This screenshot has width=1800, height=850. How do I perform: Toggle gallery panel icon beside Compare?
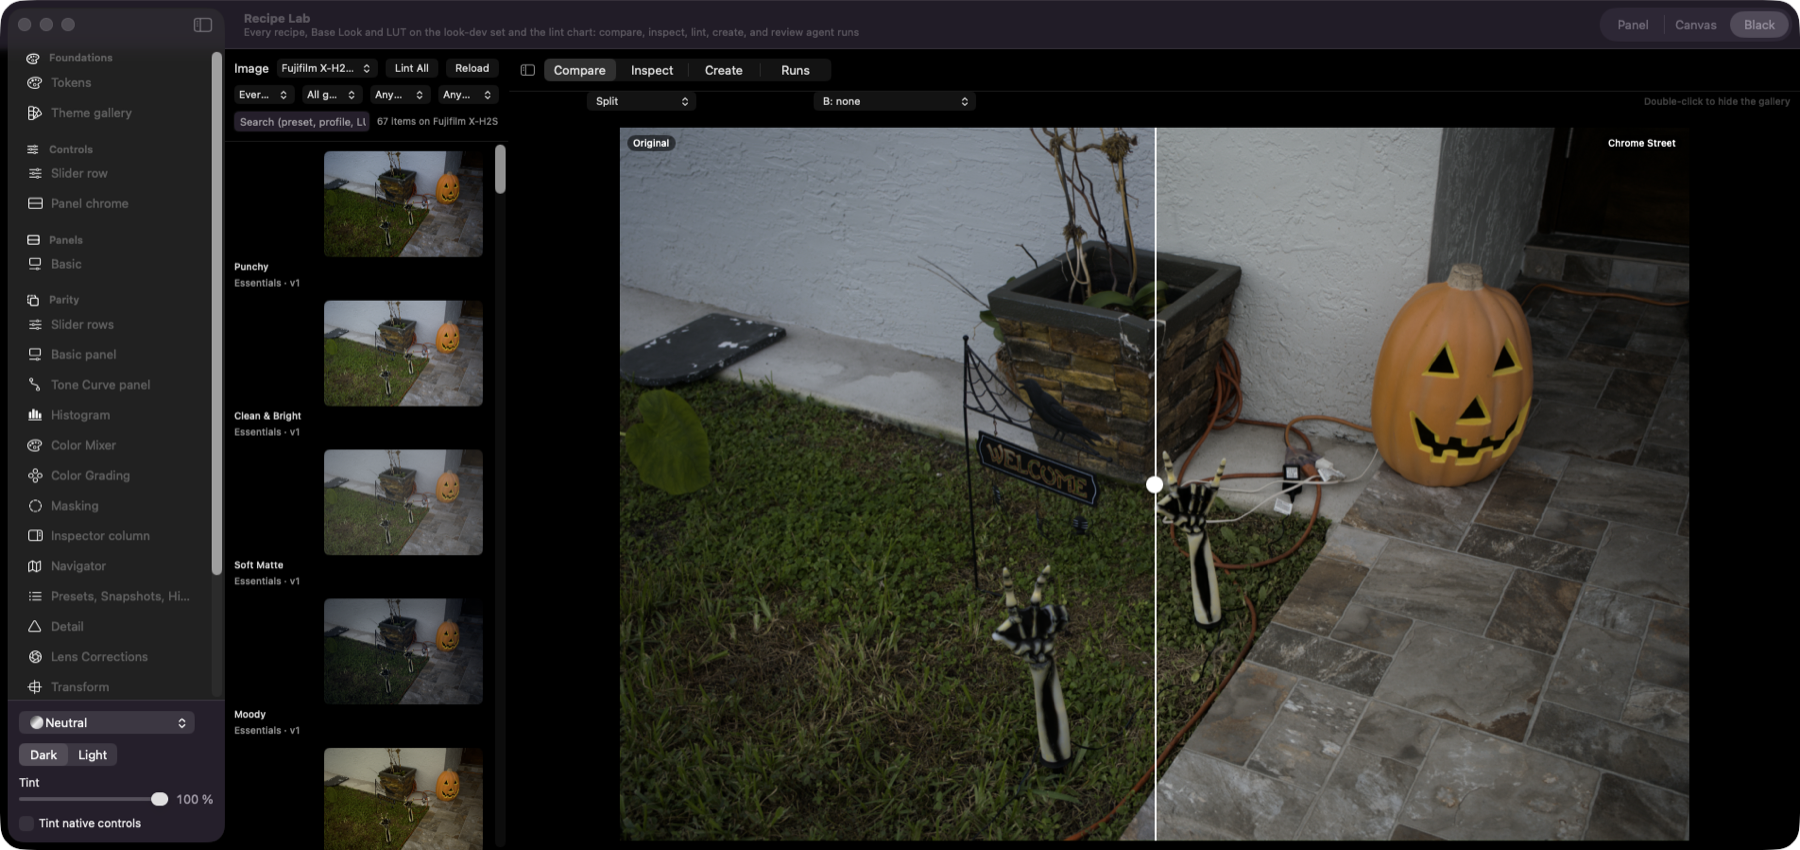coord(528,70)
